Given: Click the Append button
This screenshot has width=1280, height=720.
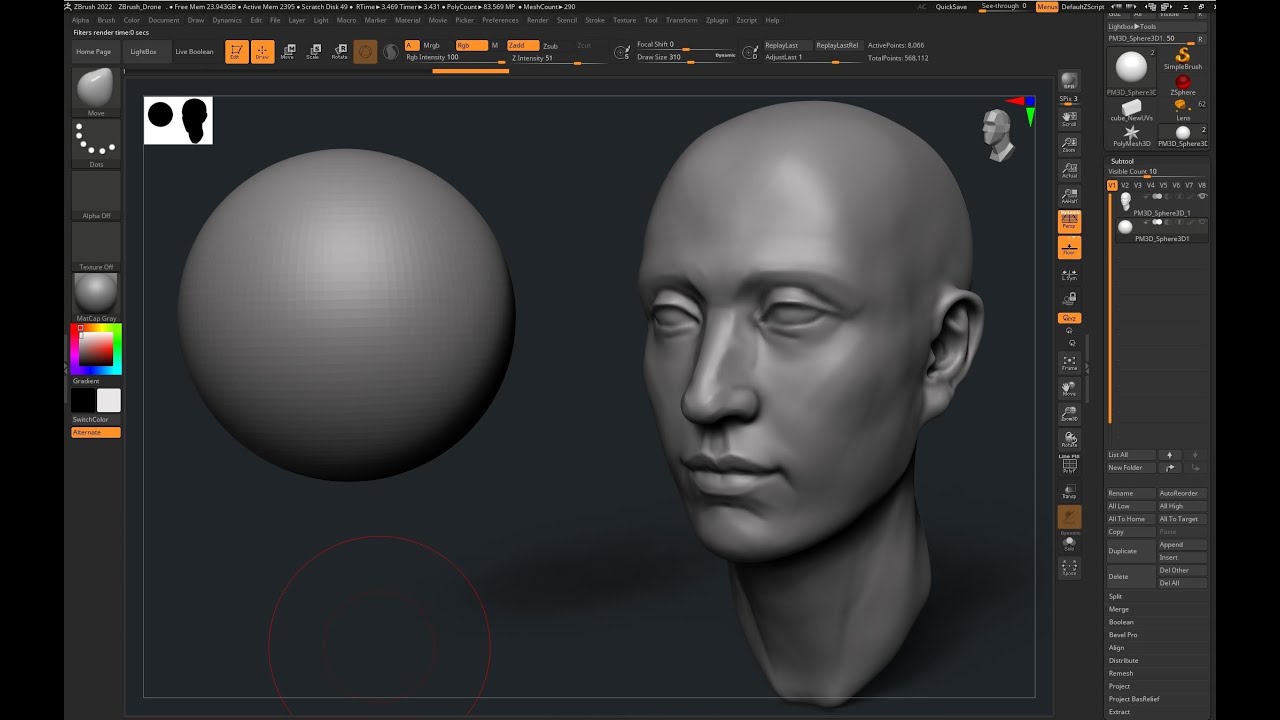Looking at the screenshot, I should click(x=1182, y=545).
